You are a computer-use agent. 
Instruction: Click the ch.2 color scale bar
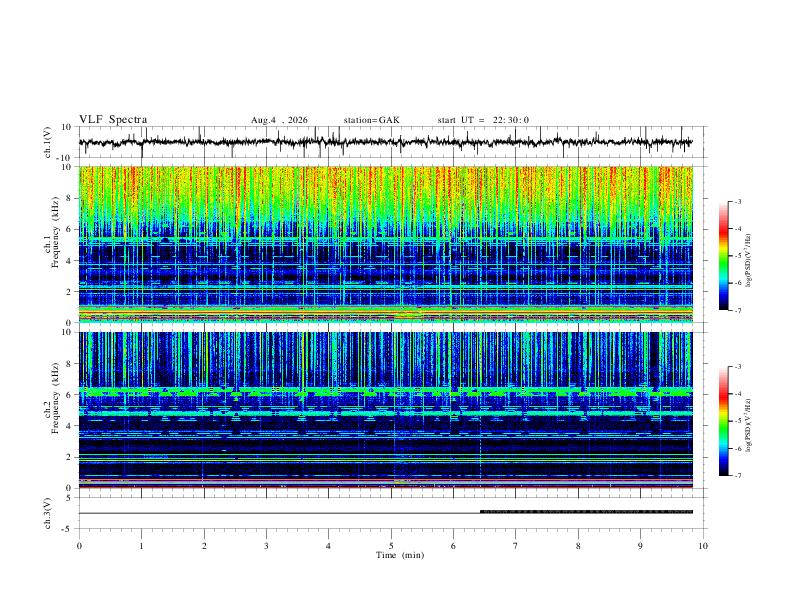tap(723, 421)
